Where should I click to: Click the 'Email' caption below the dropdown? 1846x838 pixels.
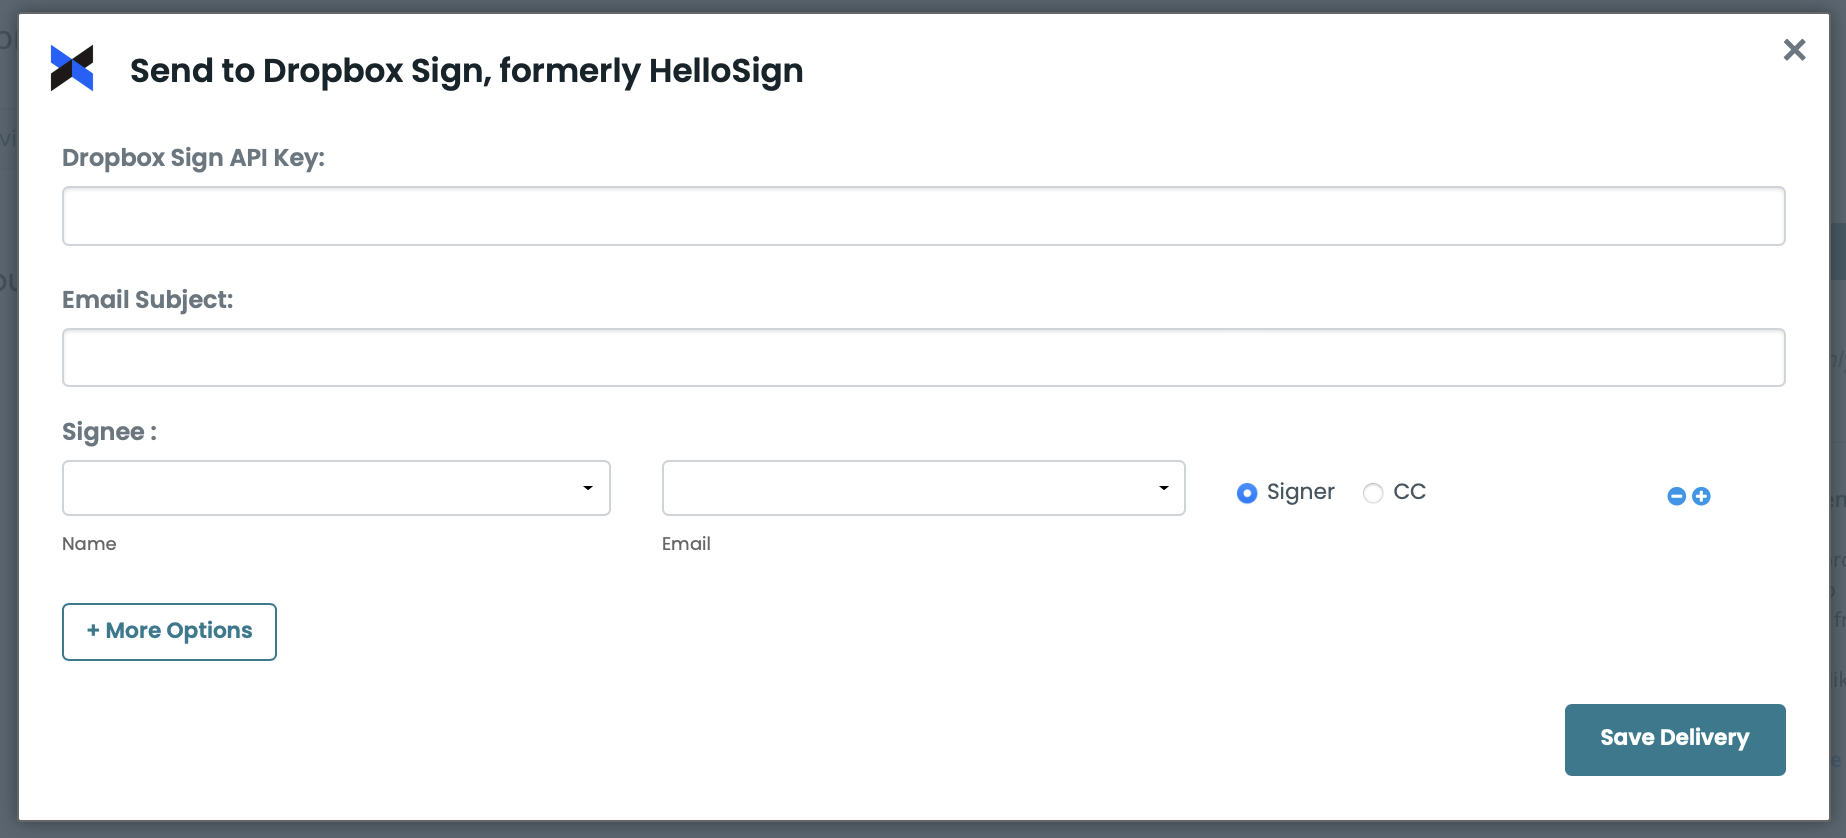[686, 544]
